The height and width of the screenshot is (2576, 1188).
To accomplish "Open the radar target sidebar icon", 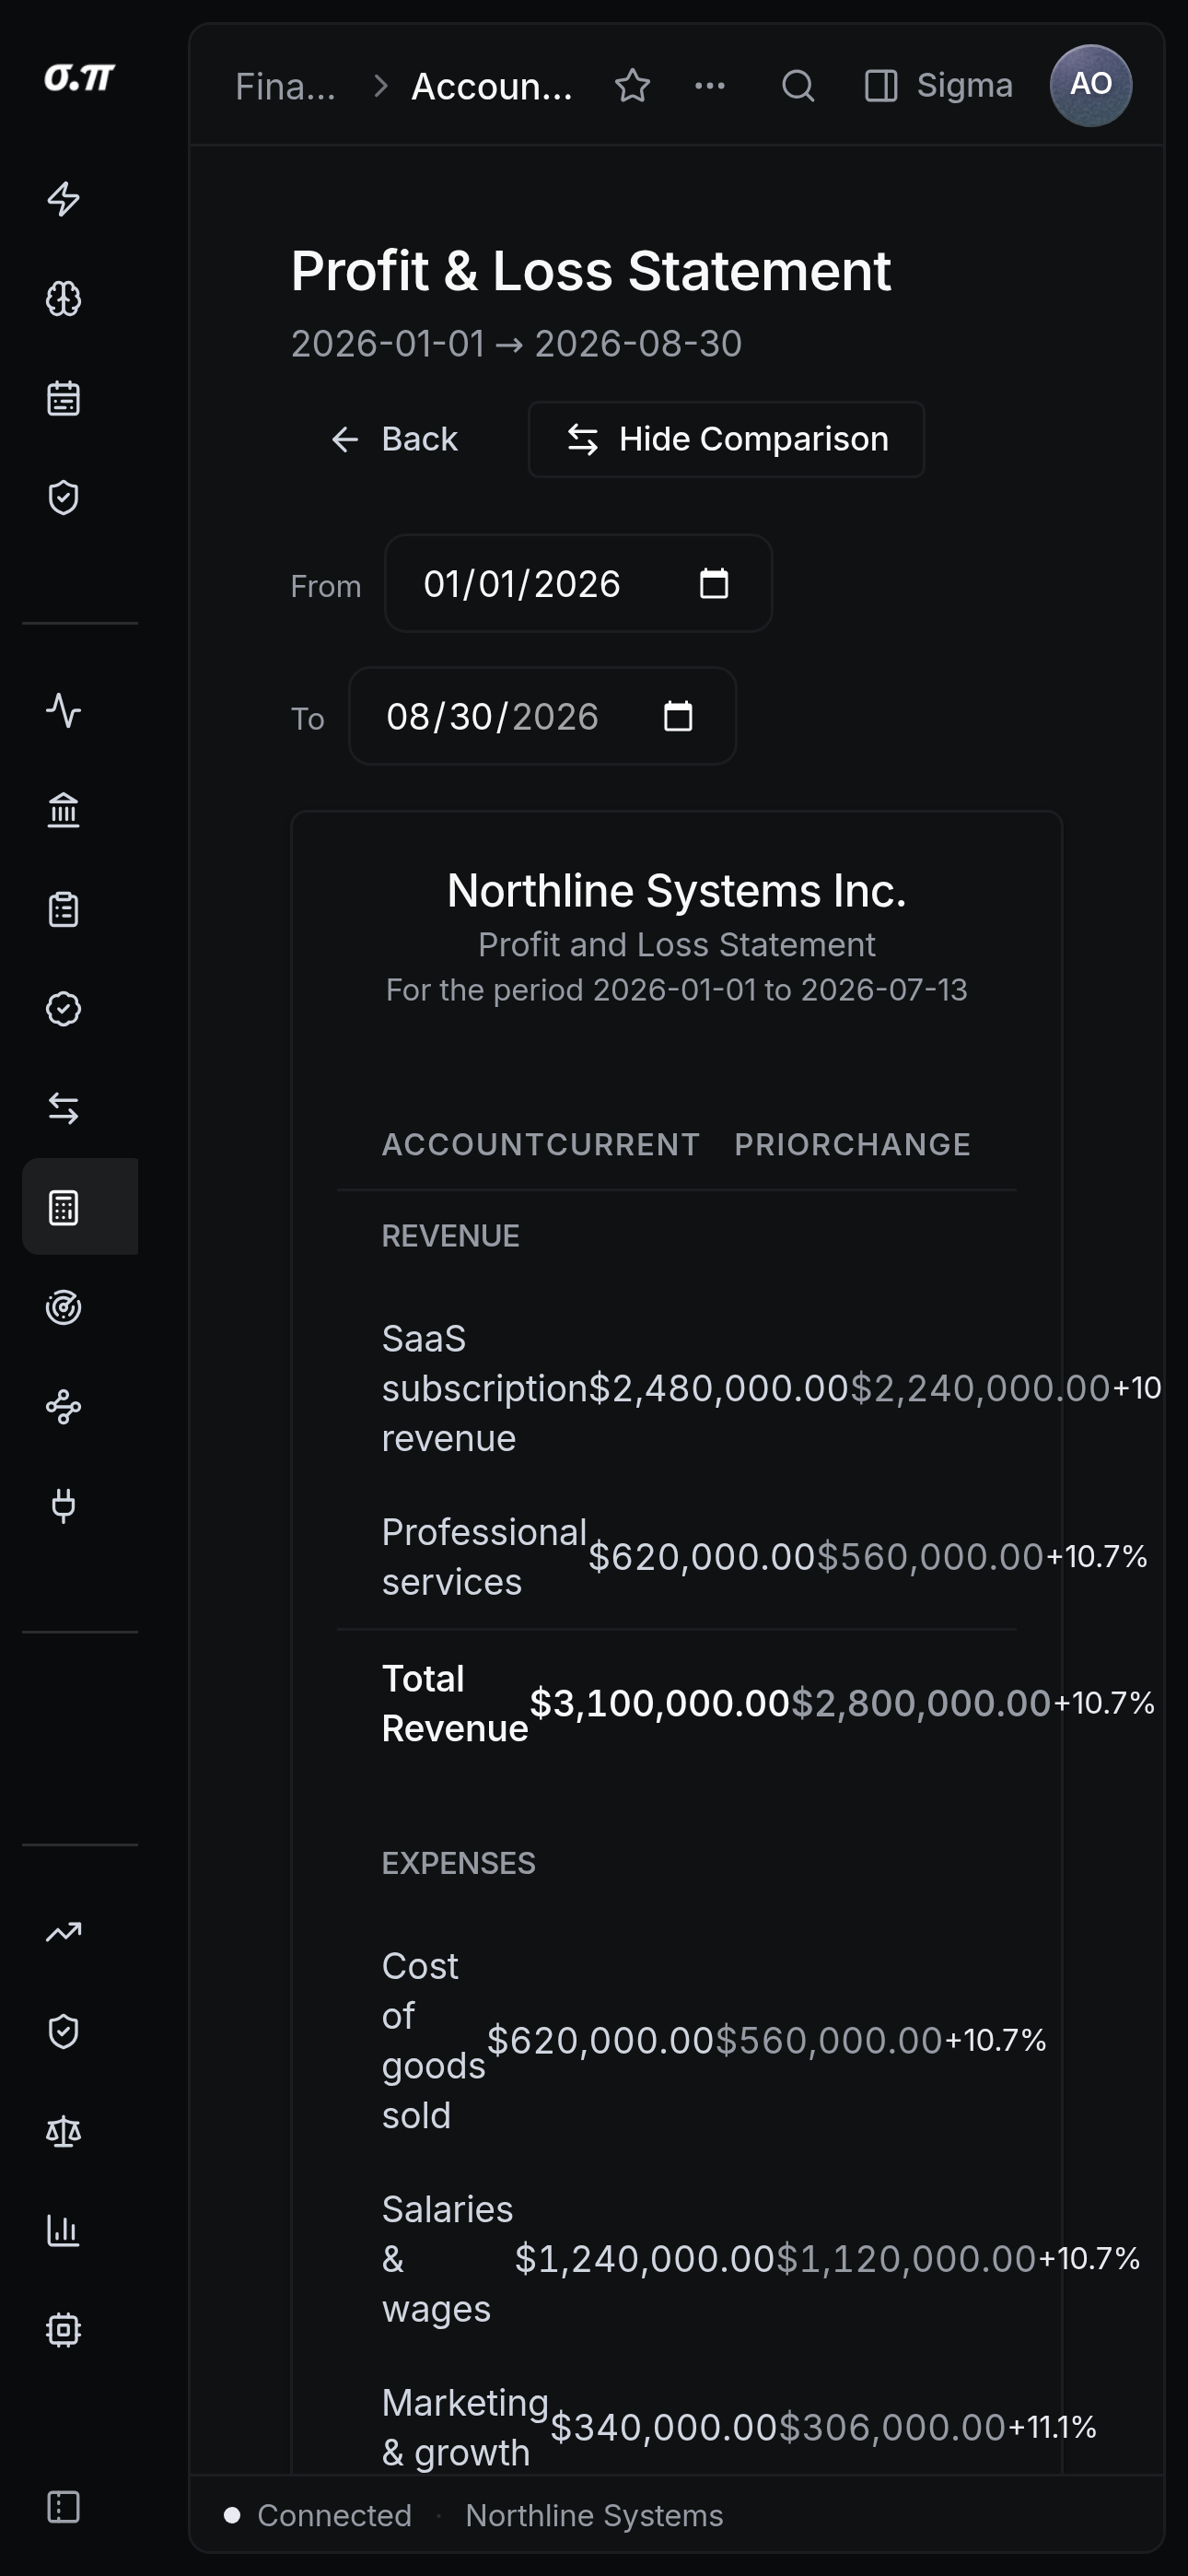I will (64, 1307).
